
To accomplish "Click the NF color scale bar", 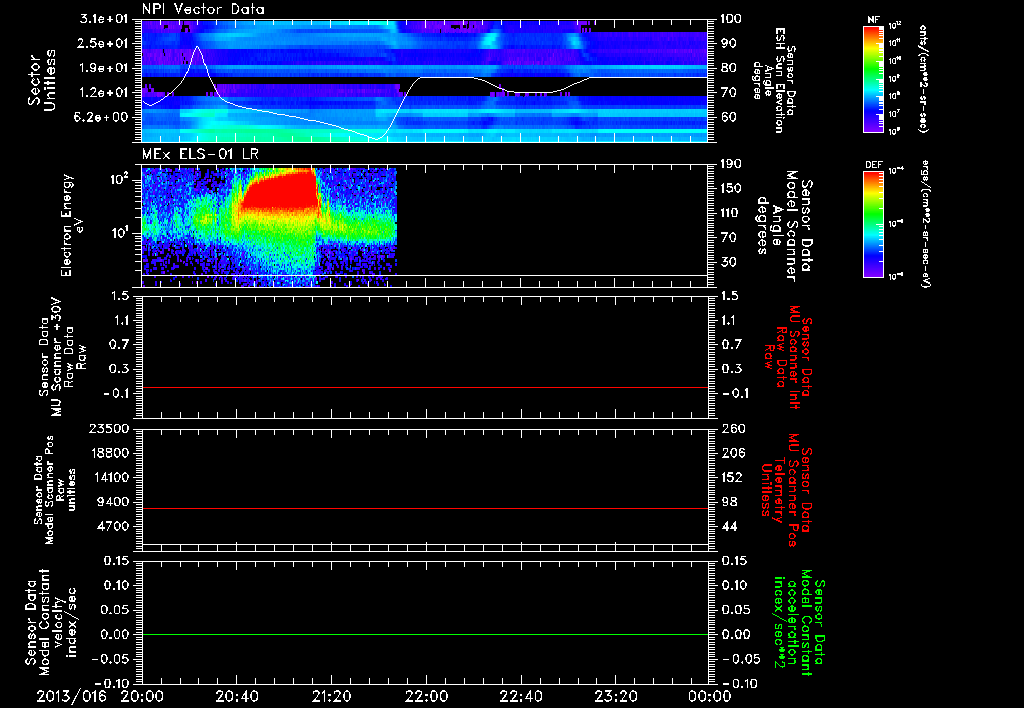I will pyautogui.click(x=874, y=78).
